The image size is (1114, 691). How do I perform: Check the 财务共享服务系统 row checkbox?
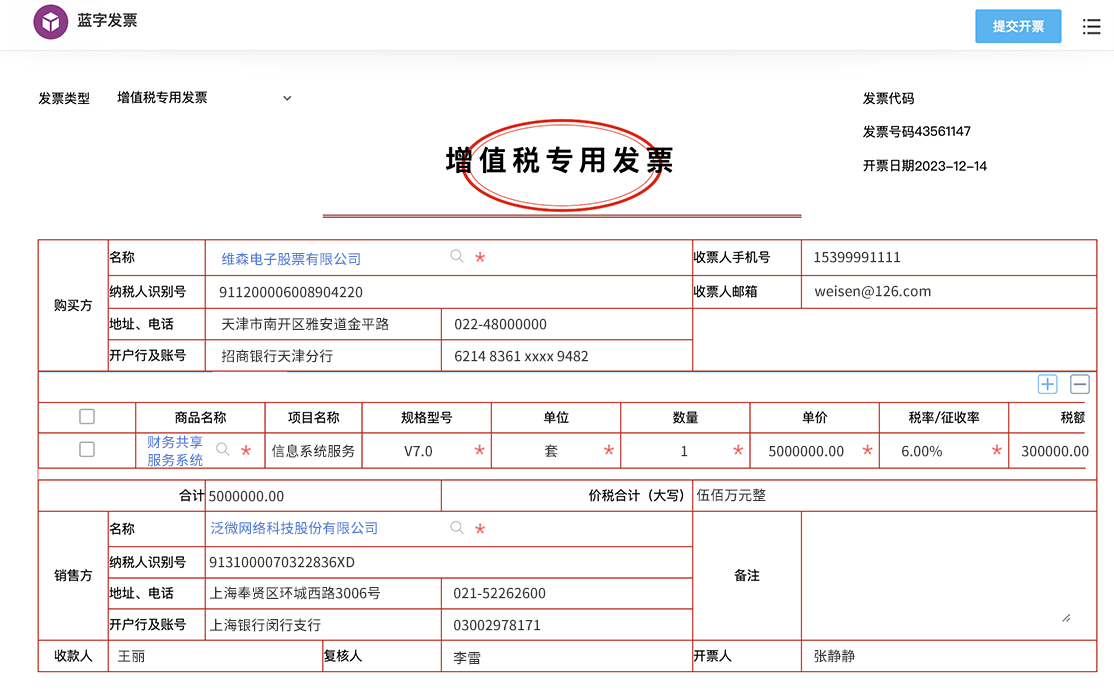87,450
